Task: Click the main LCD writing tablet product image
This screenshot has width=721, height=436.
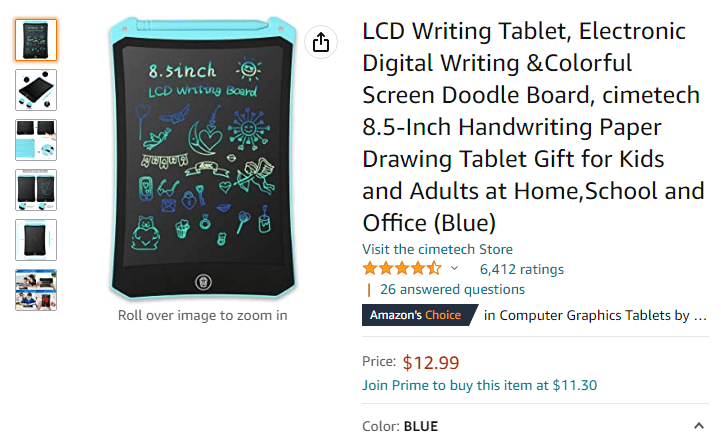Action: pyautogui.click(x=203, y=158)
